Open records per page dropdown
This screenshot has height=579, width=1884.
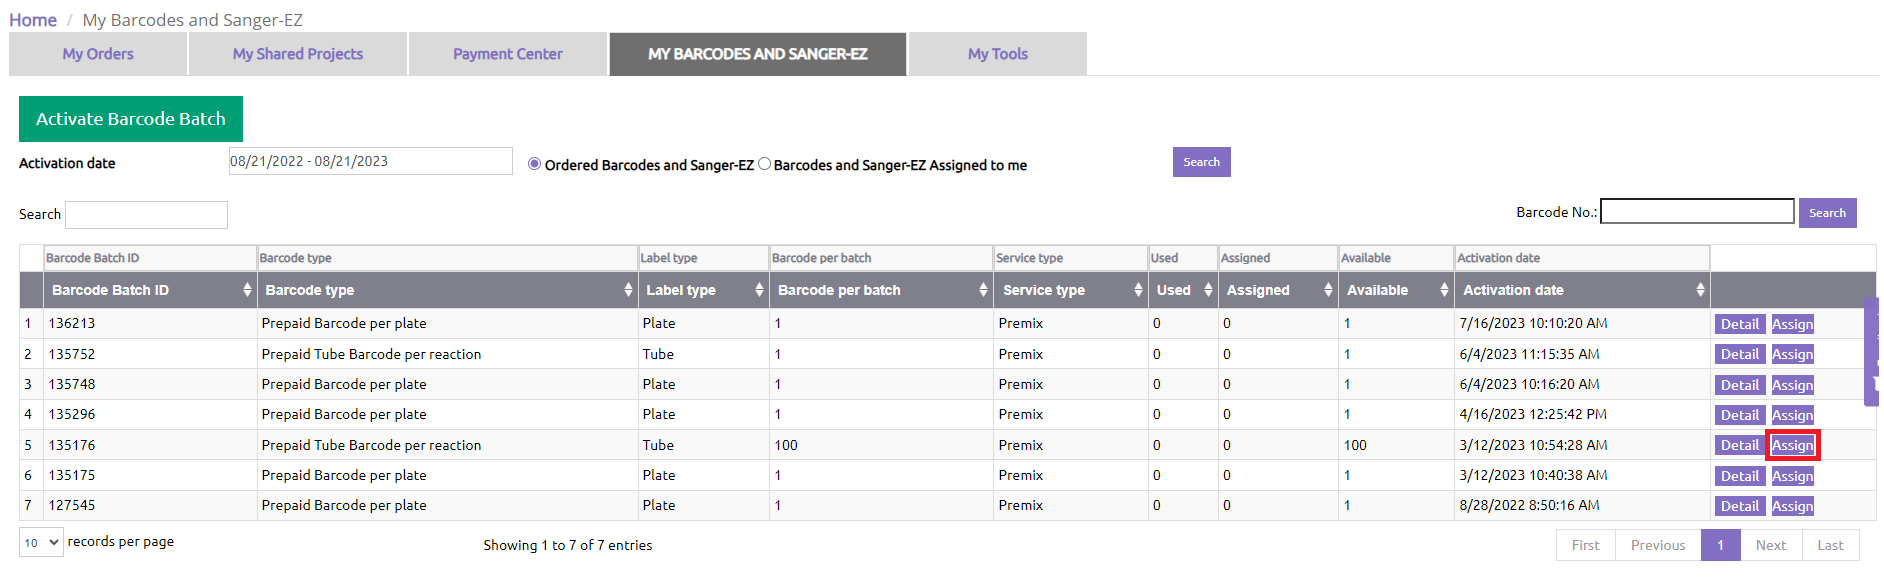pyautogui.click(x=41, y=543)
